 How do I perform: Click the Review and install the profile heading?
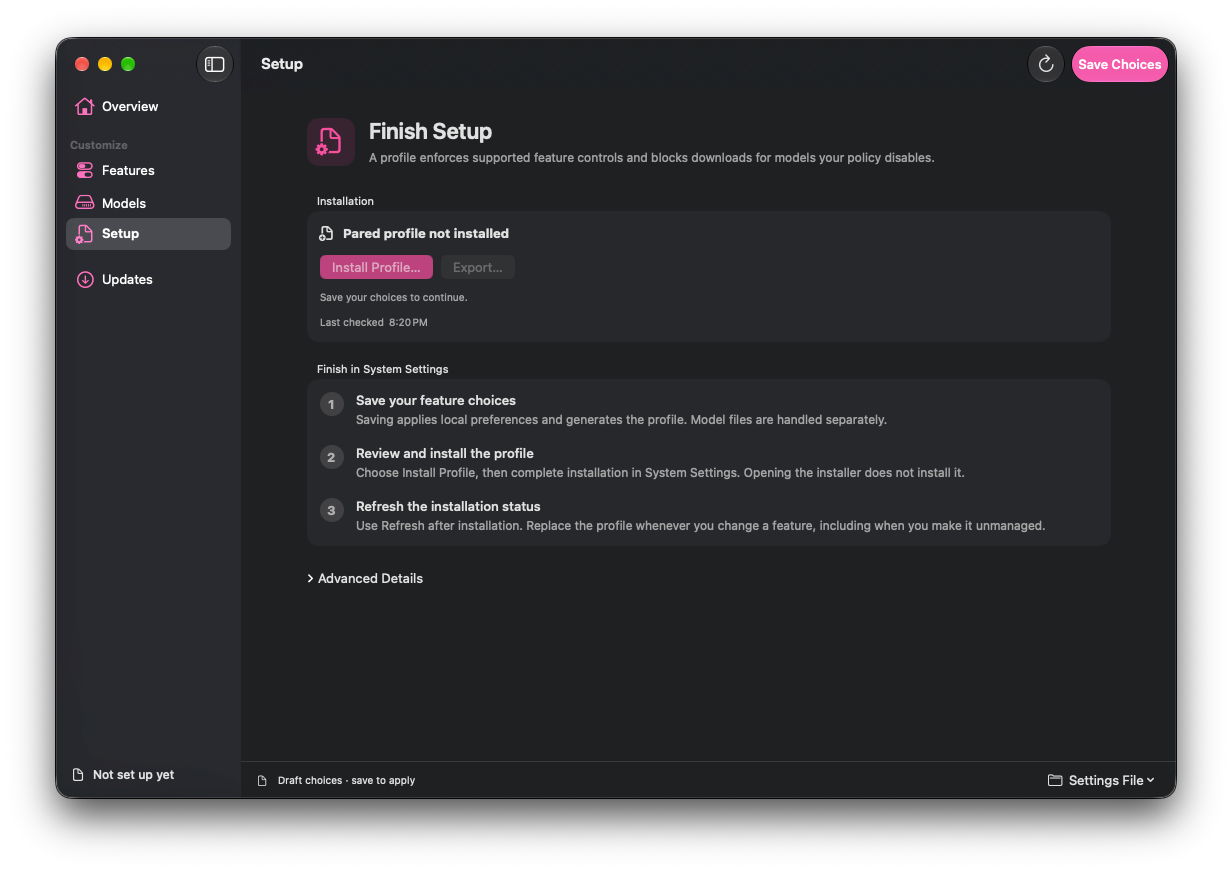pyautogui.click(x=445, y=453)
